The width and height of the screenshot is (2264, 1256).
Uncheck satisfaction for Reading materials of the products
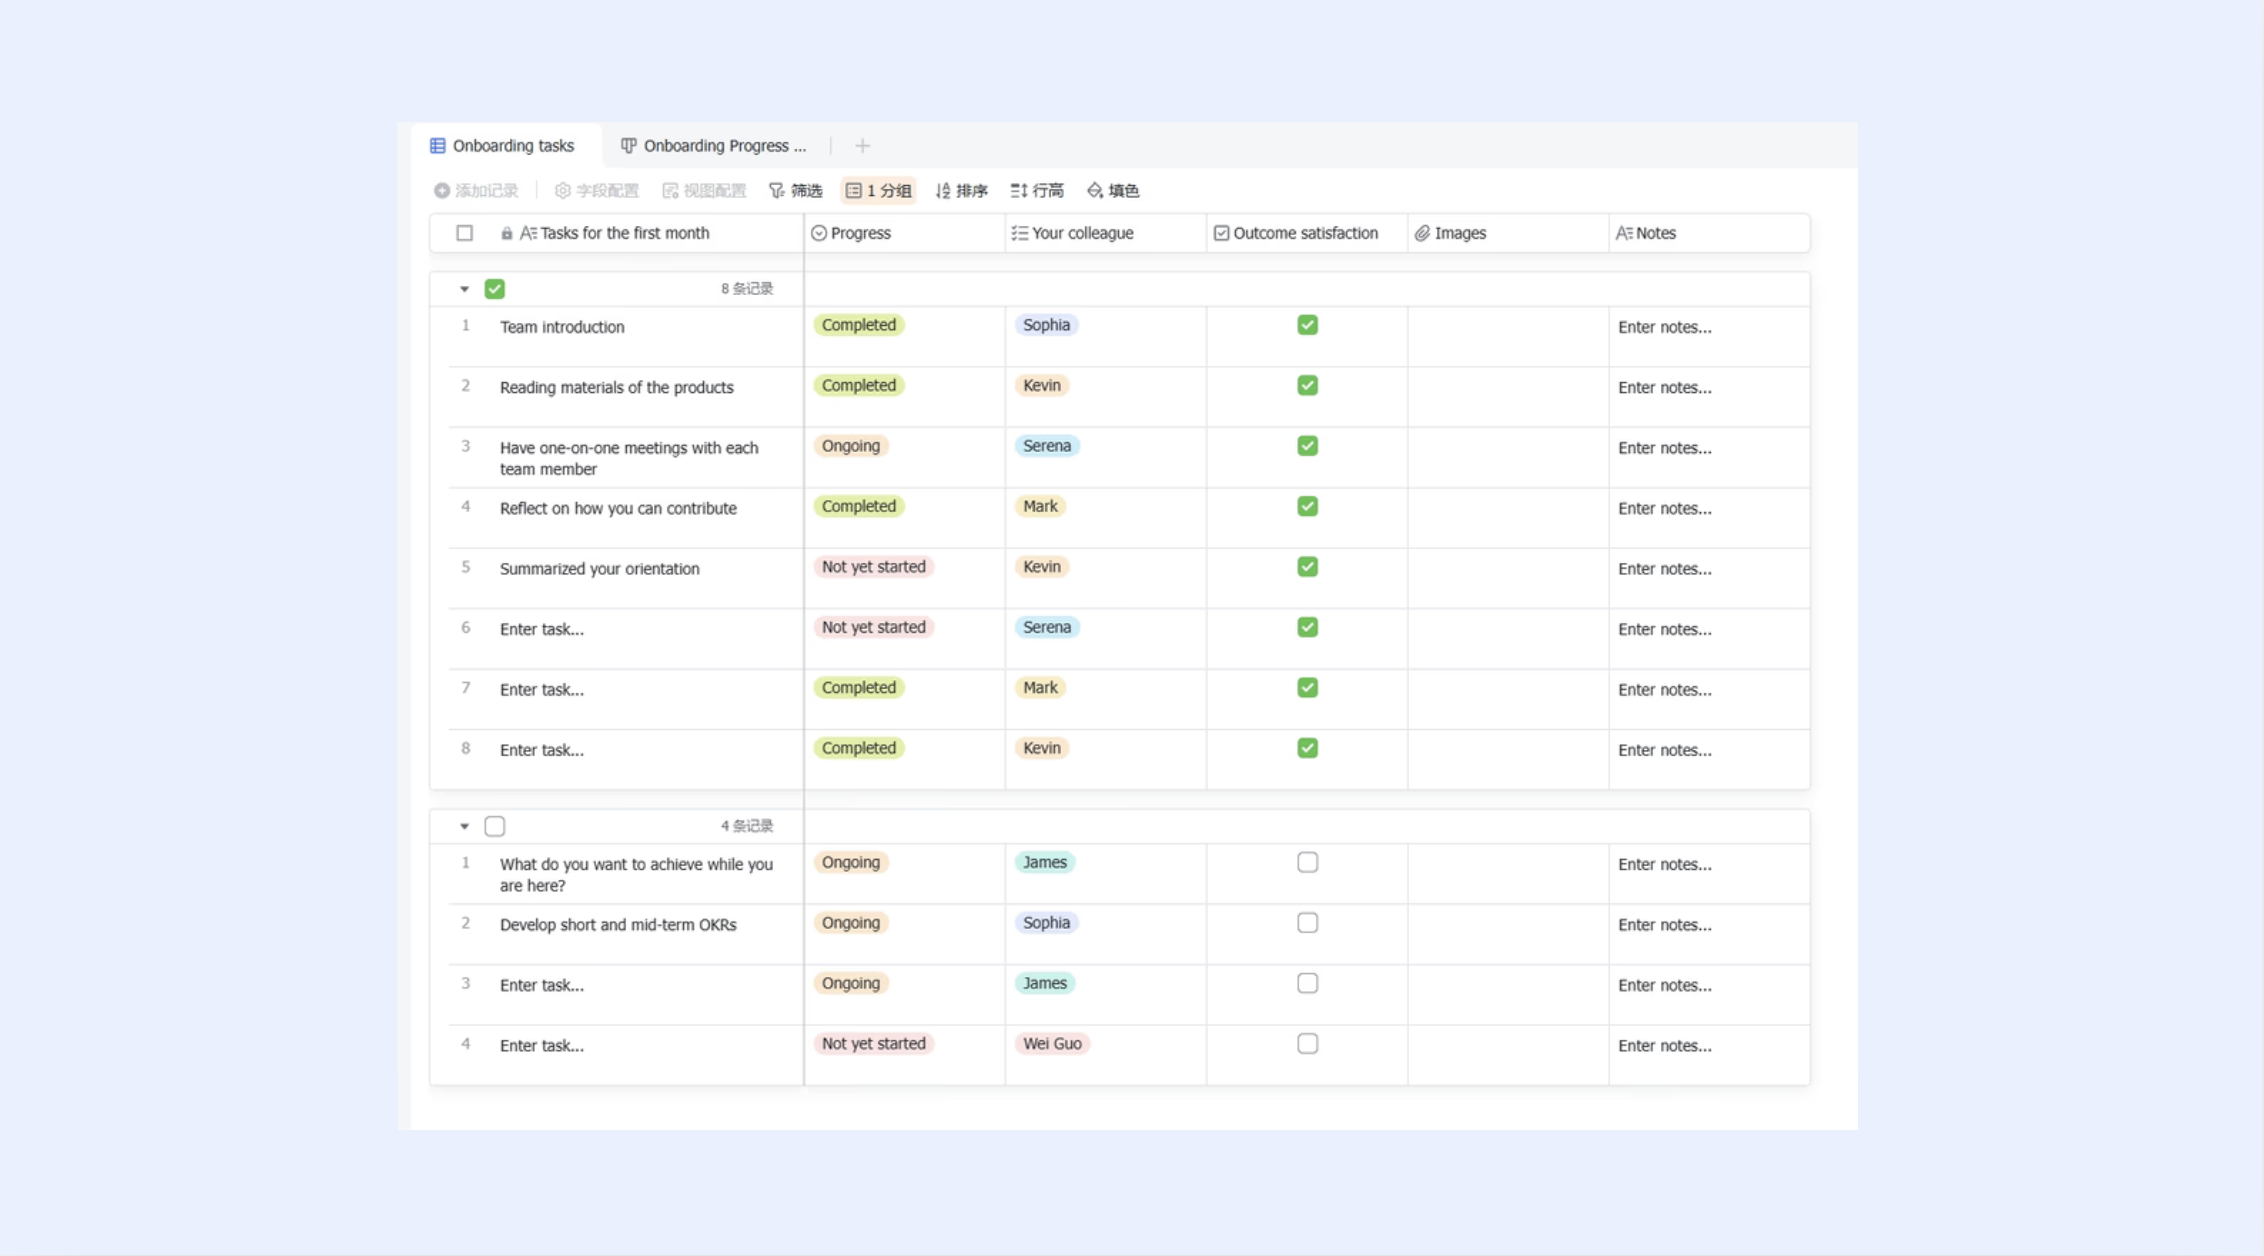click(1307, 385)
